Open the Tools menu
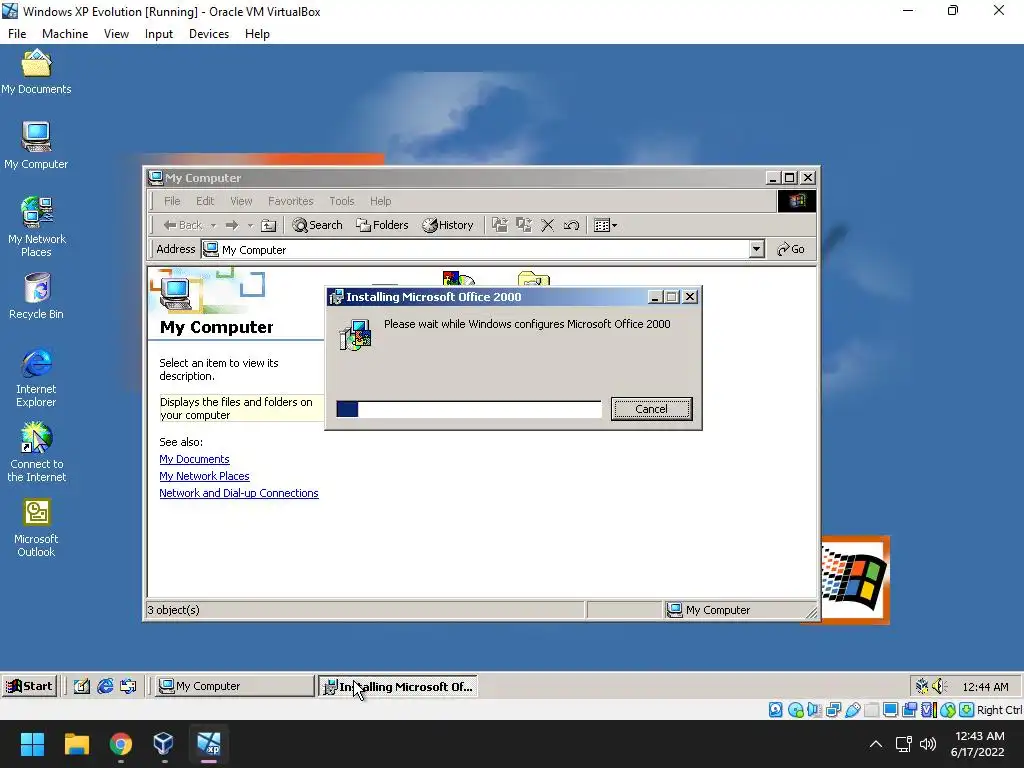The image size is (1024, 768). pyautogui.click(x=342, y=201)
